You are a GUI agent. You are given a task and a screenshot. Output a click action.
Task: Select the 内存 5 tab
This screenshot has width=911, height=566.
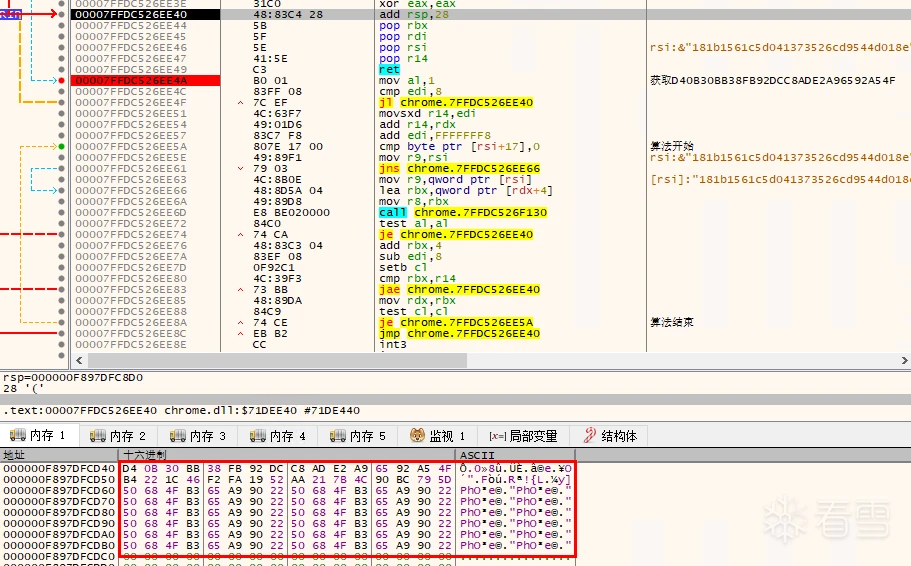pyautogui.click(x=358, y=436)
